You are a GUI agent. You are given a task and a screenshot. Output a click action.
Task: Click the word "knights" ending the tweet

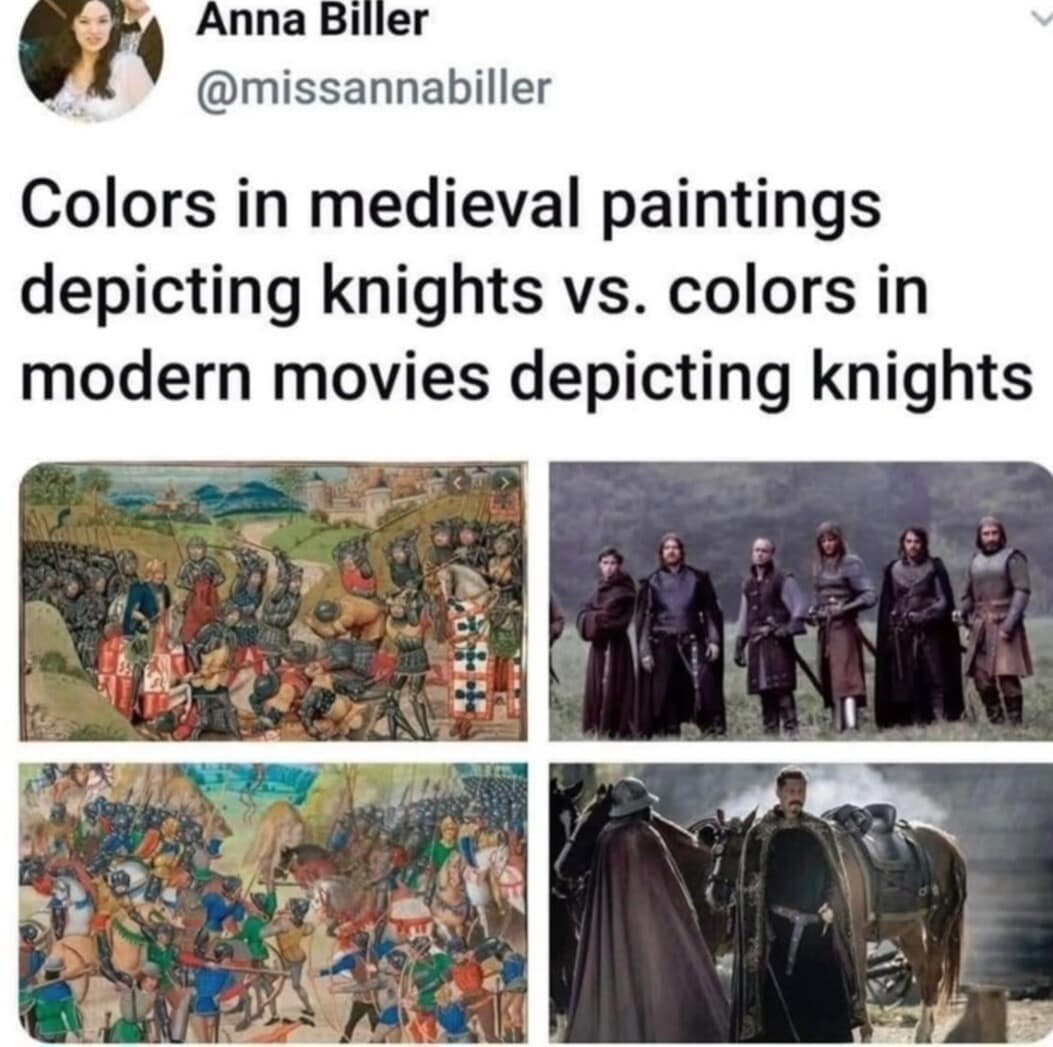923,377
